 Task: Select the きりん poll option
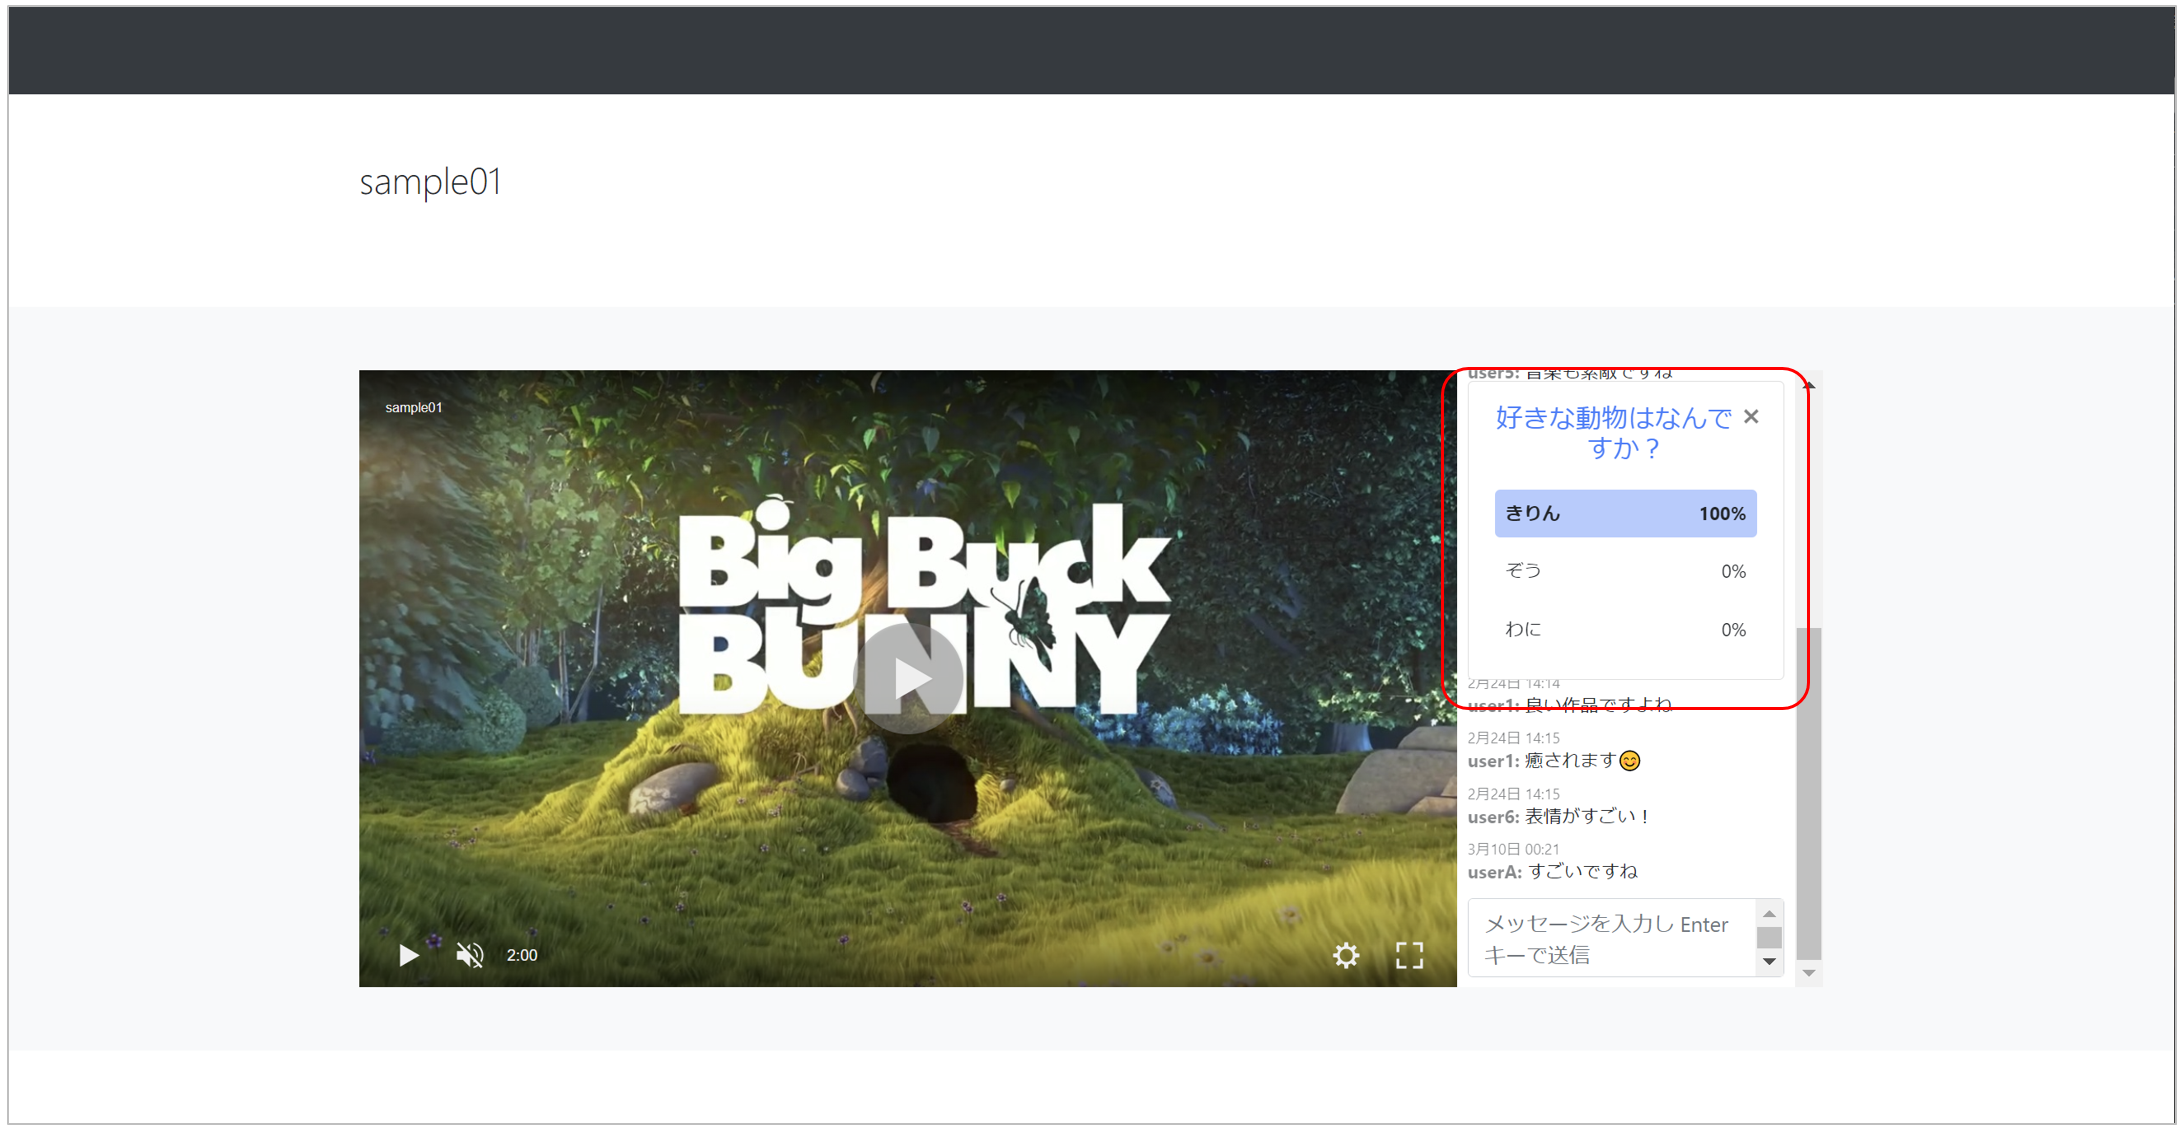(x=1625, y=513)
